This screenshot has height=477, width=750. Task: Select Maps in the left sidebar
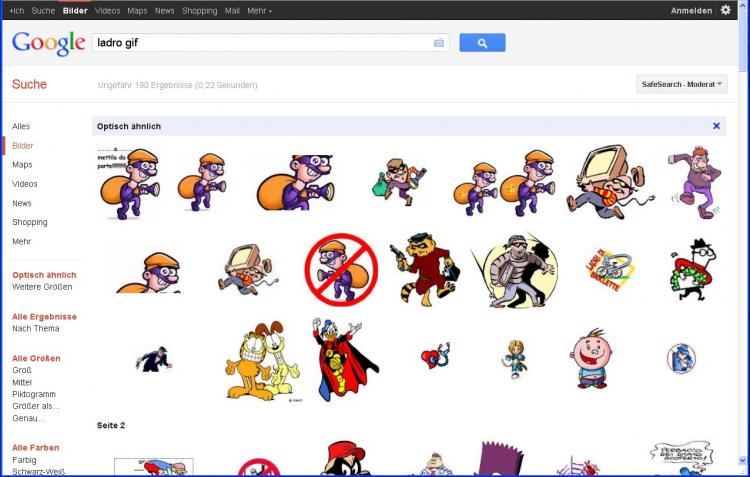point(22,165)
